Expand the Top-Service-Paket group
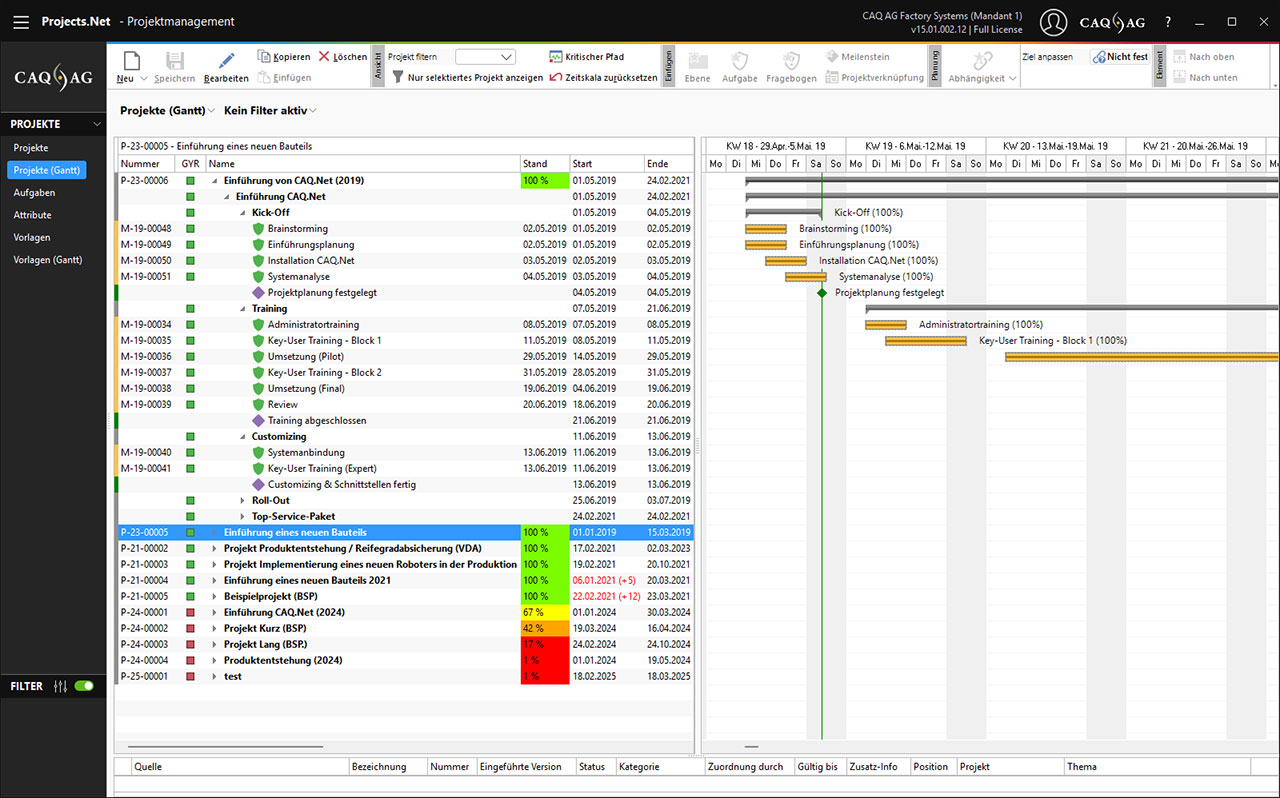 pyautogui.click(x=242, y=517)
